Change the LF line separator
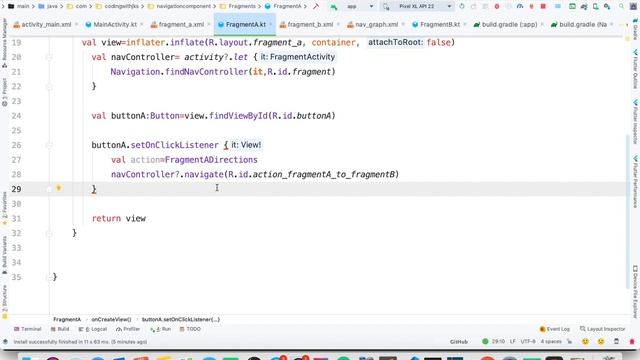640x360 pixels. (512, 342)
